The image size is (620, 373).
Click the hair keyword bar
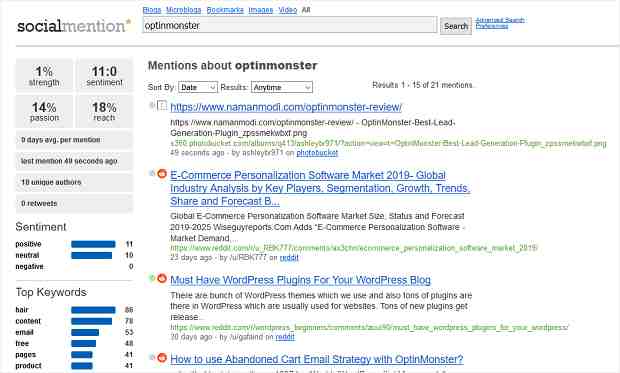[x=93, y=310]
